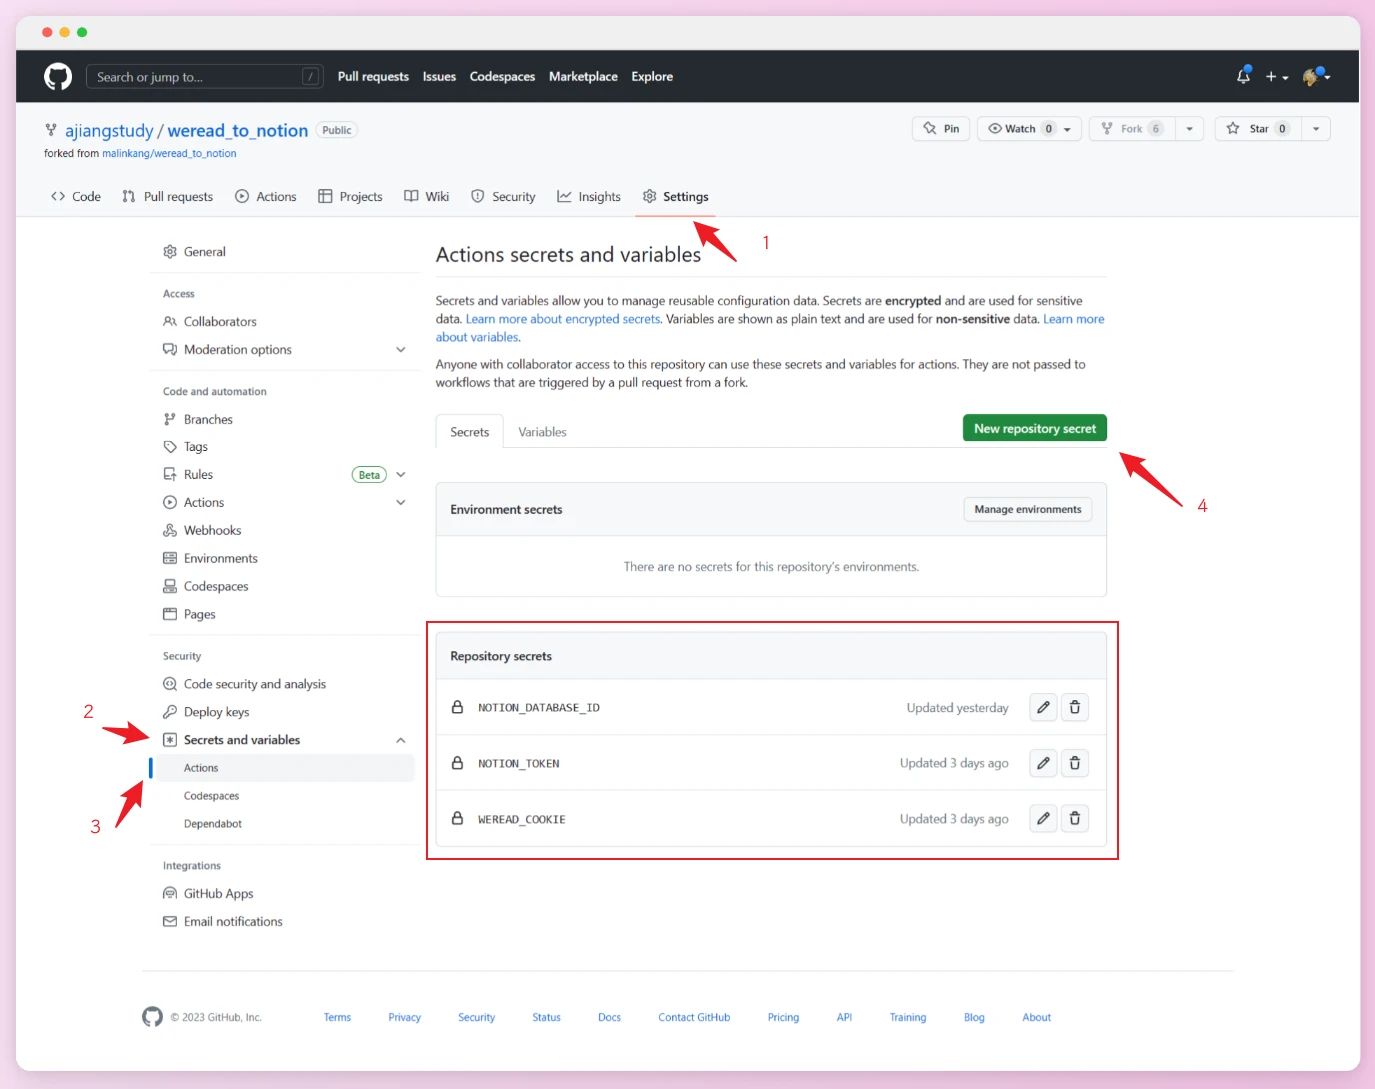Click Manage environments button
The image size is (1375, 1089).
[x=1028, y=509]
